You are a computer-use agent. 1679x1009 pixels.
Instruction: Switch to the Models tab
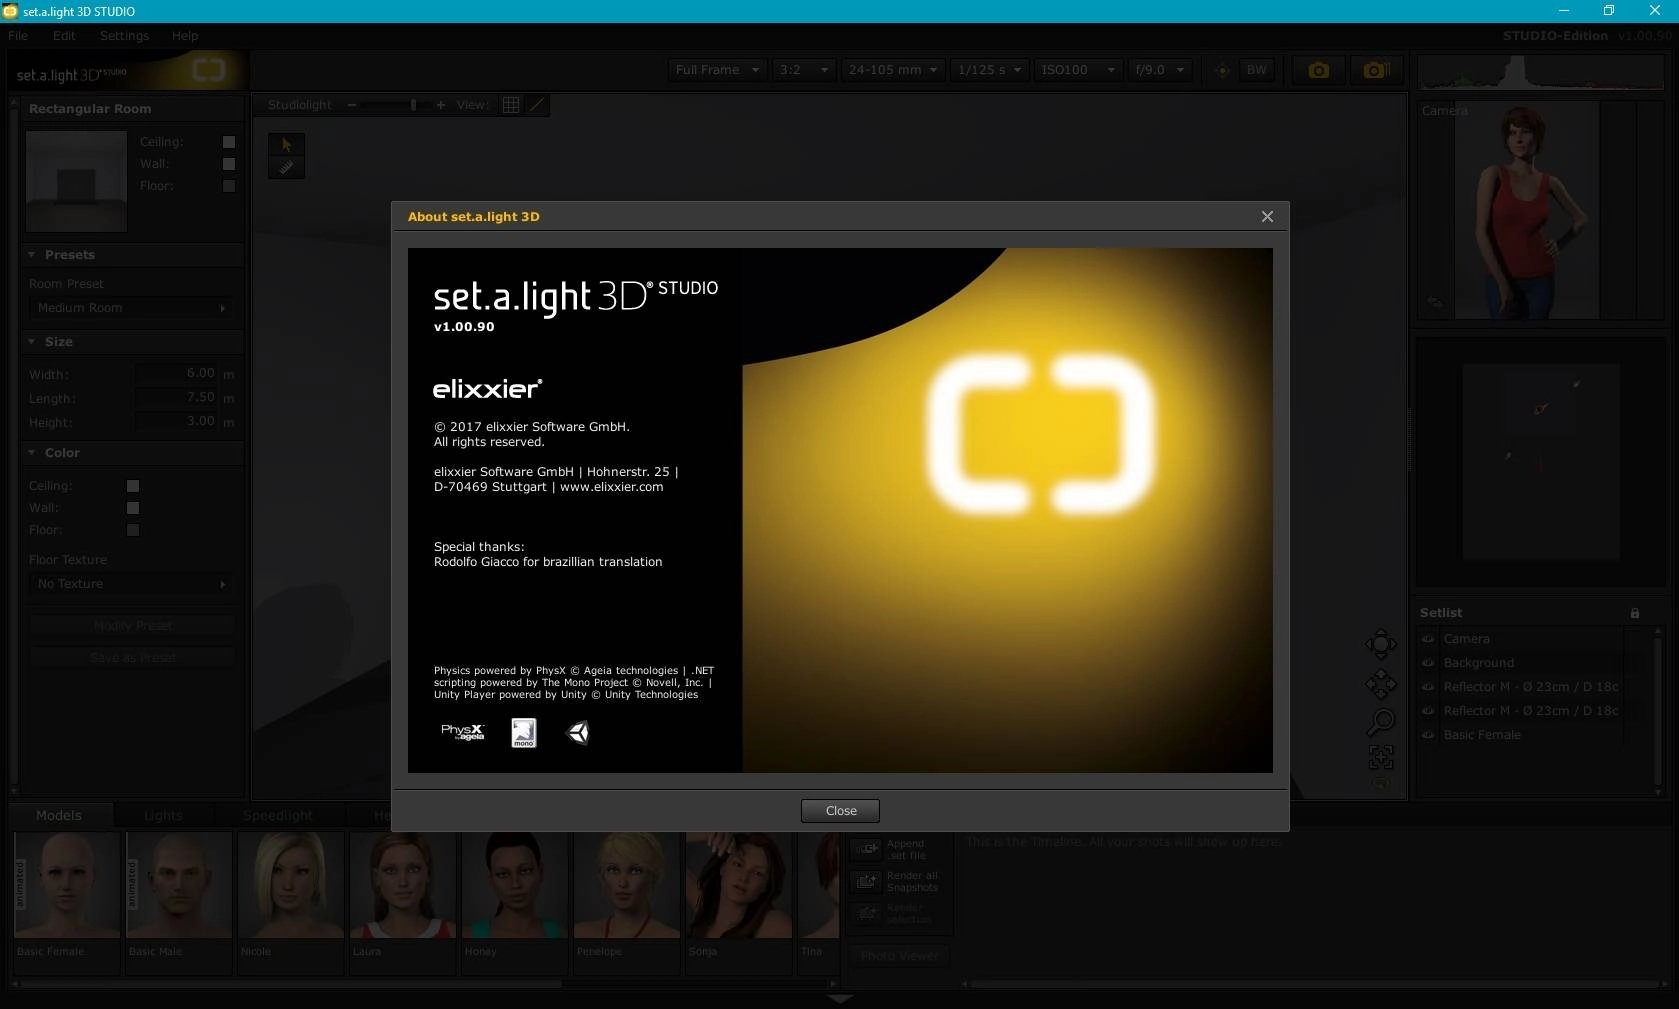59,815
